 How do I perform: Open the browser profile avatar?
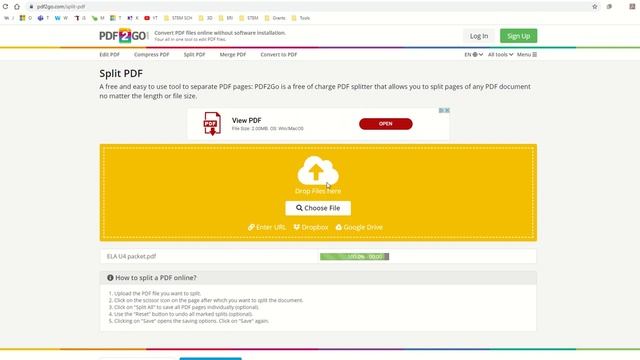click(x=632, y=7)
